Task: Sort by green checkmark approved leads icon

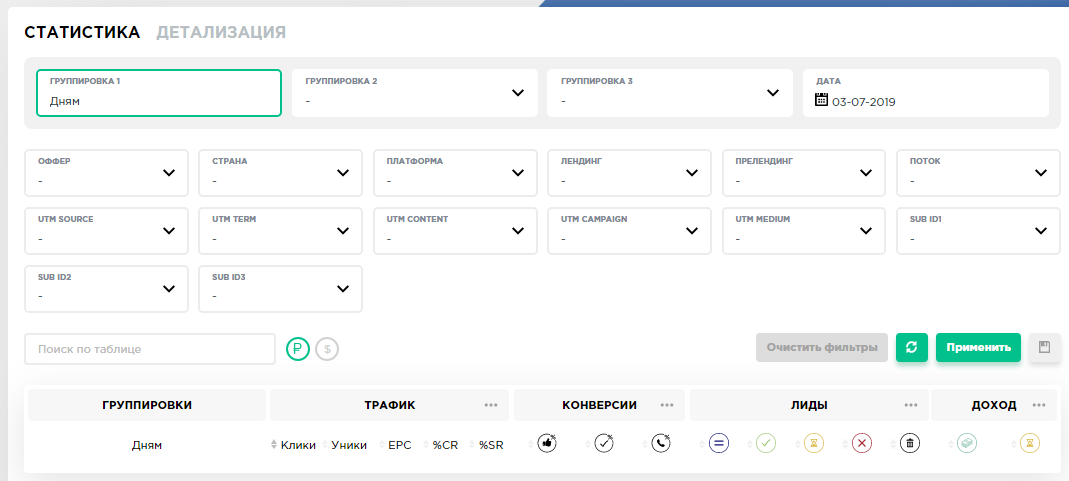Action: tap(766, 443)
